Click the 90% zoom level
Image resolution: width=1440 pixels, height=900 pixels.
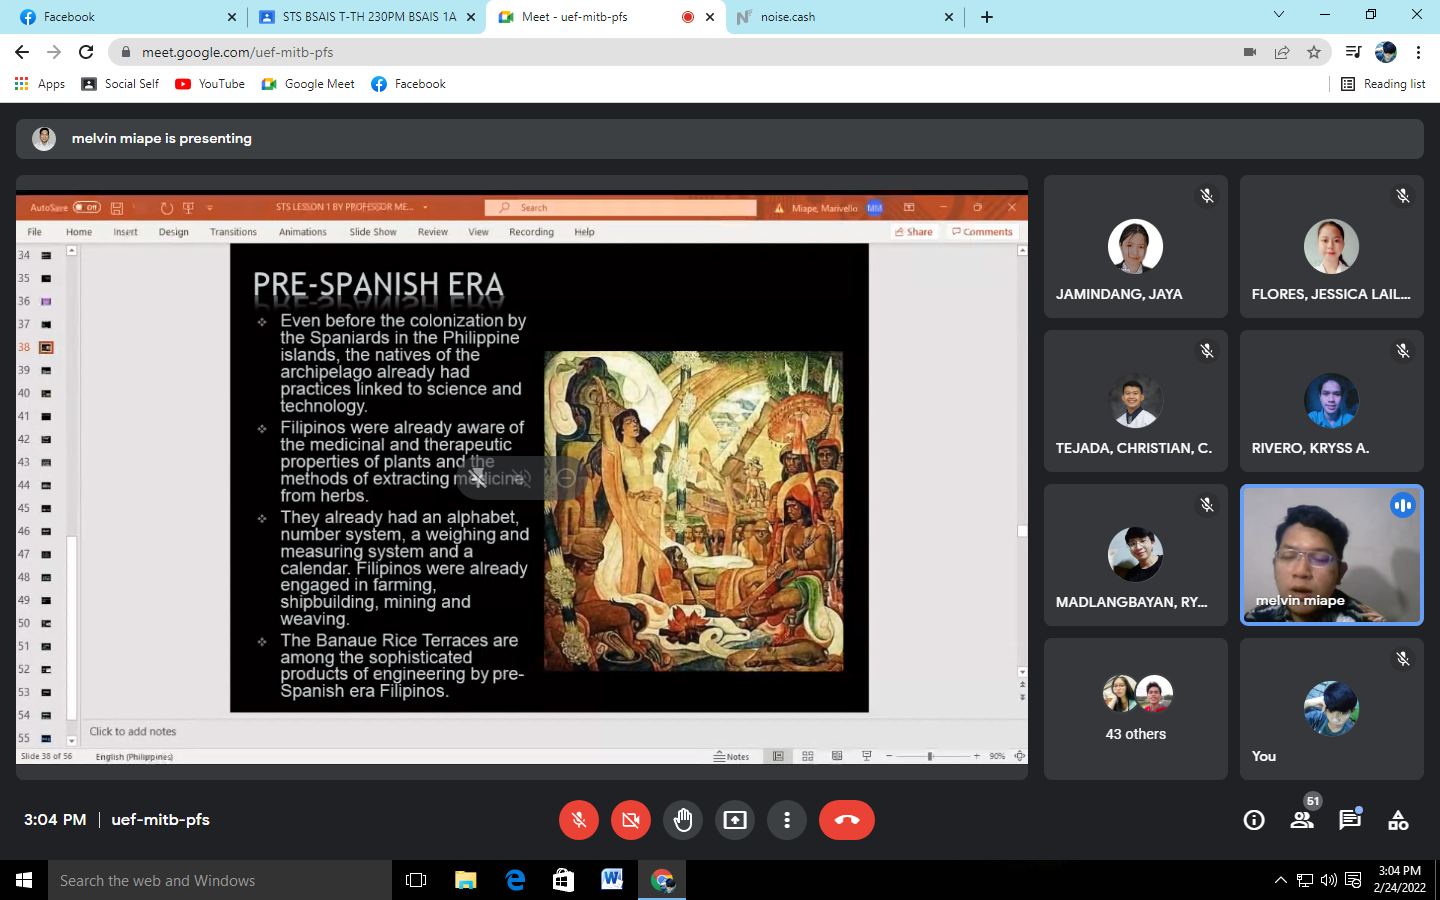(997, 757)
